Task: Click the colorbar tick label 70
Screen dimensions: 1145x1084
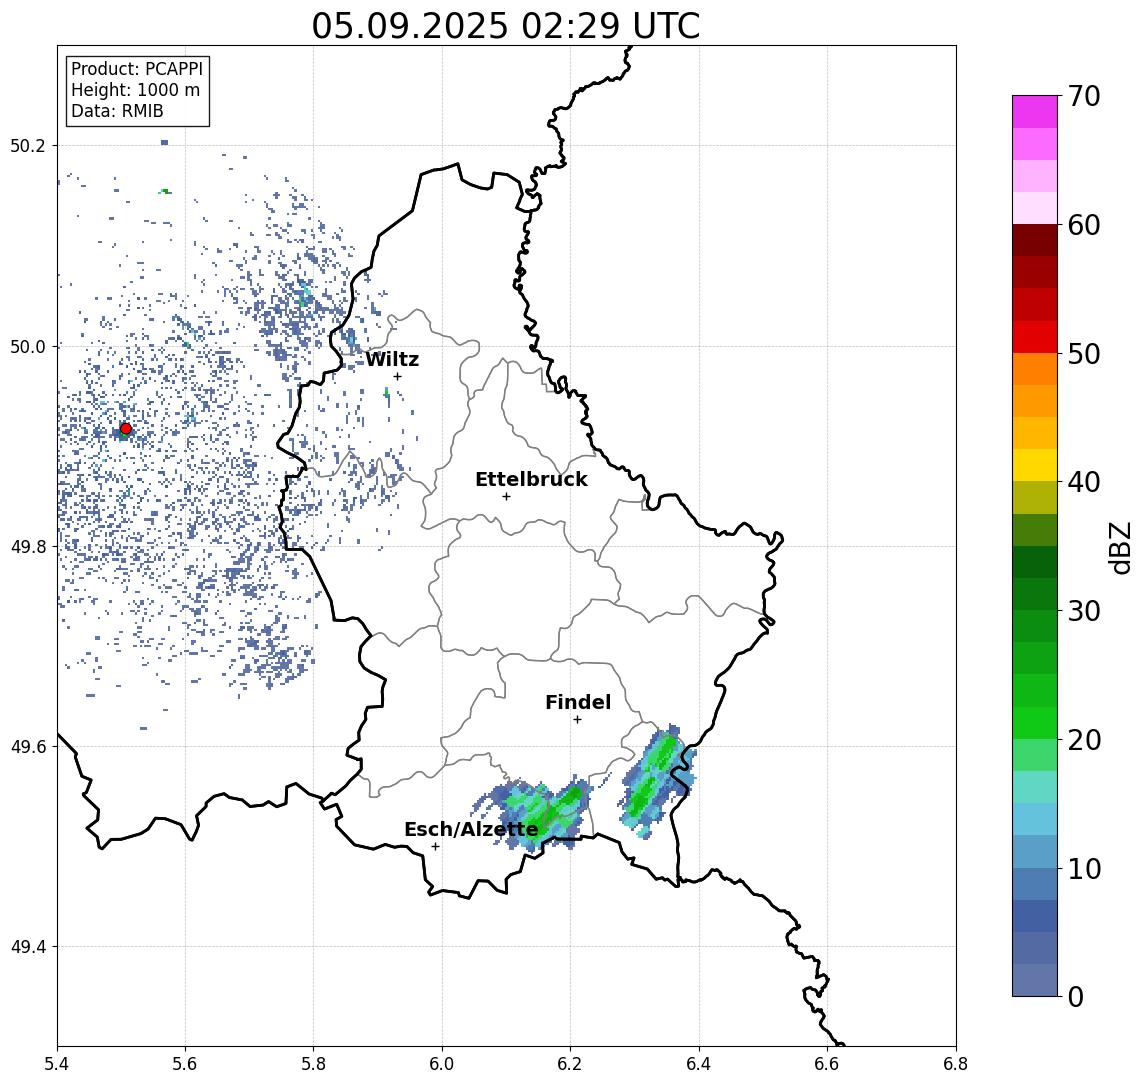Action: click(x=1084, y=96)
